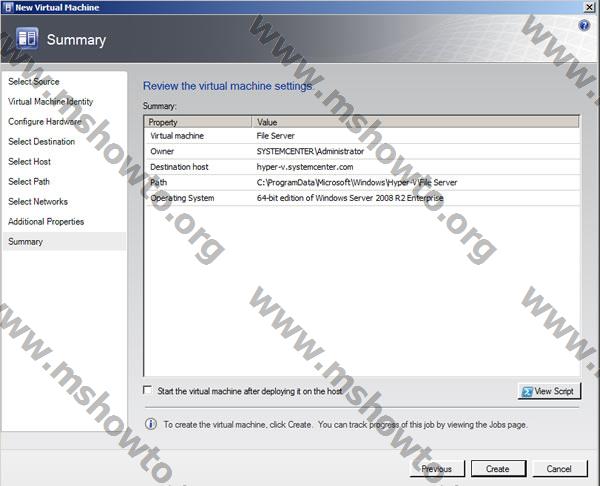
Task: Open the Select Host step
Action: coord(29,161)
